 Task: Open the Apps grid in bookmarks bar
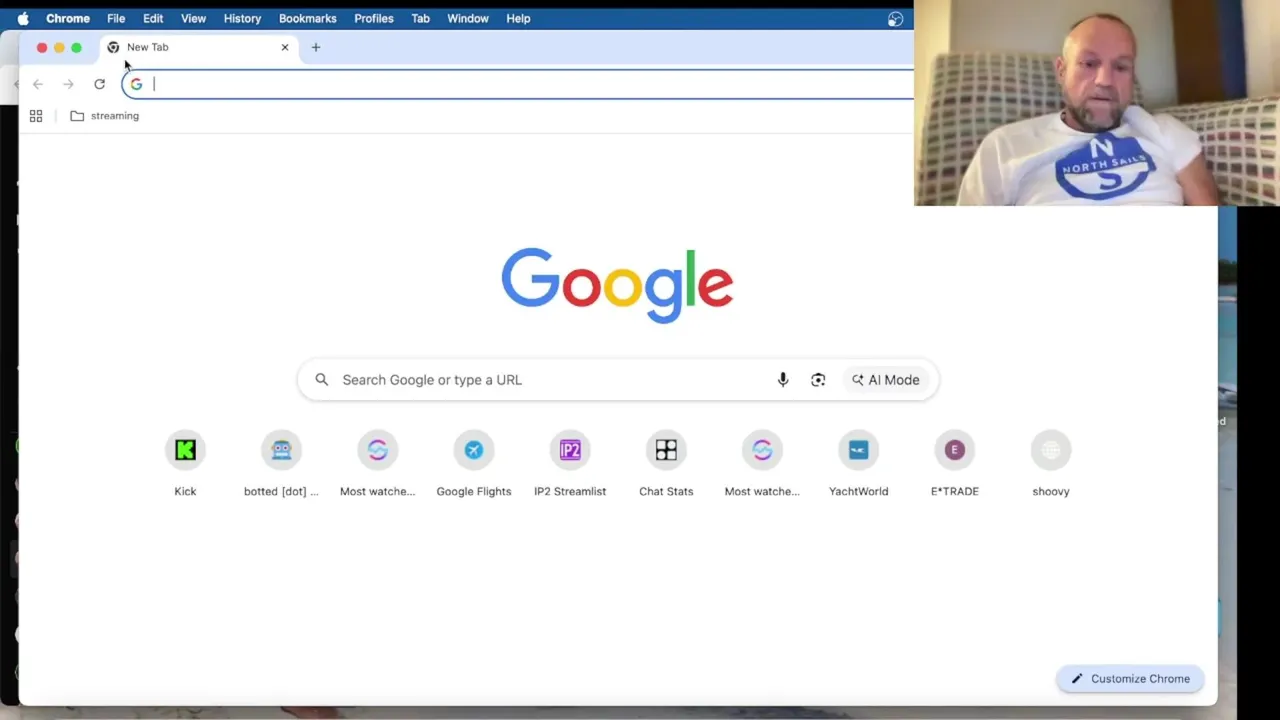36,116
